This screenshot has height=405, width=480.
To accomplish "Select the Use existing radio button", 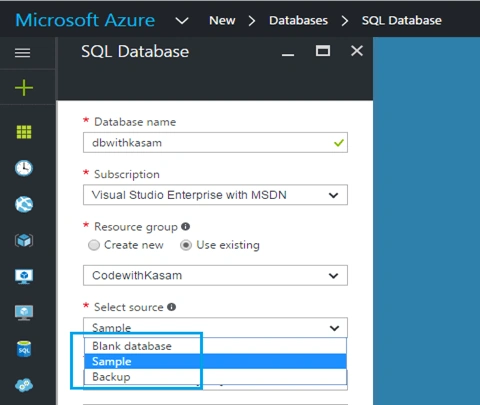I will tap(186, 245).
